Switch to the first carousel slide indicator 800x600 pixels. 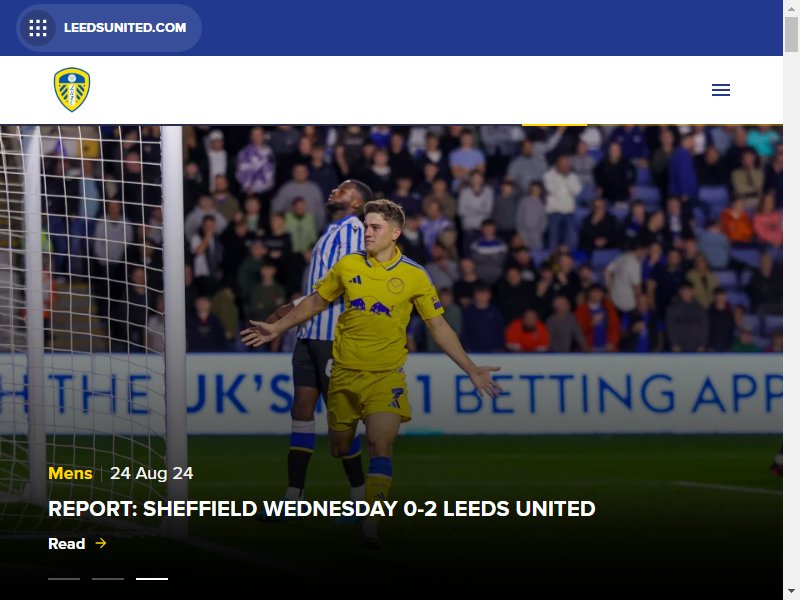64,579
